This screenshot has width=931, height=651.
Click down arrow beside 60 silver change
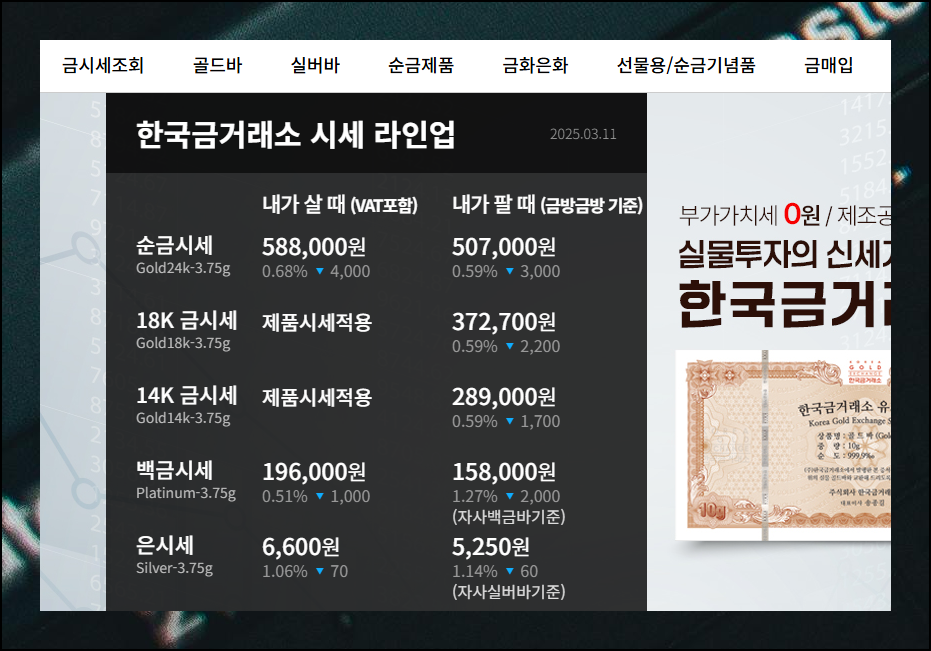[509, 571]
